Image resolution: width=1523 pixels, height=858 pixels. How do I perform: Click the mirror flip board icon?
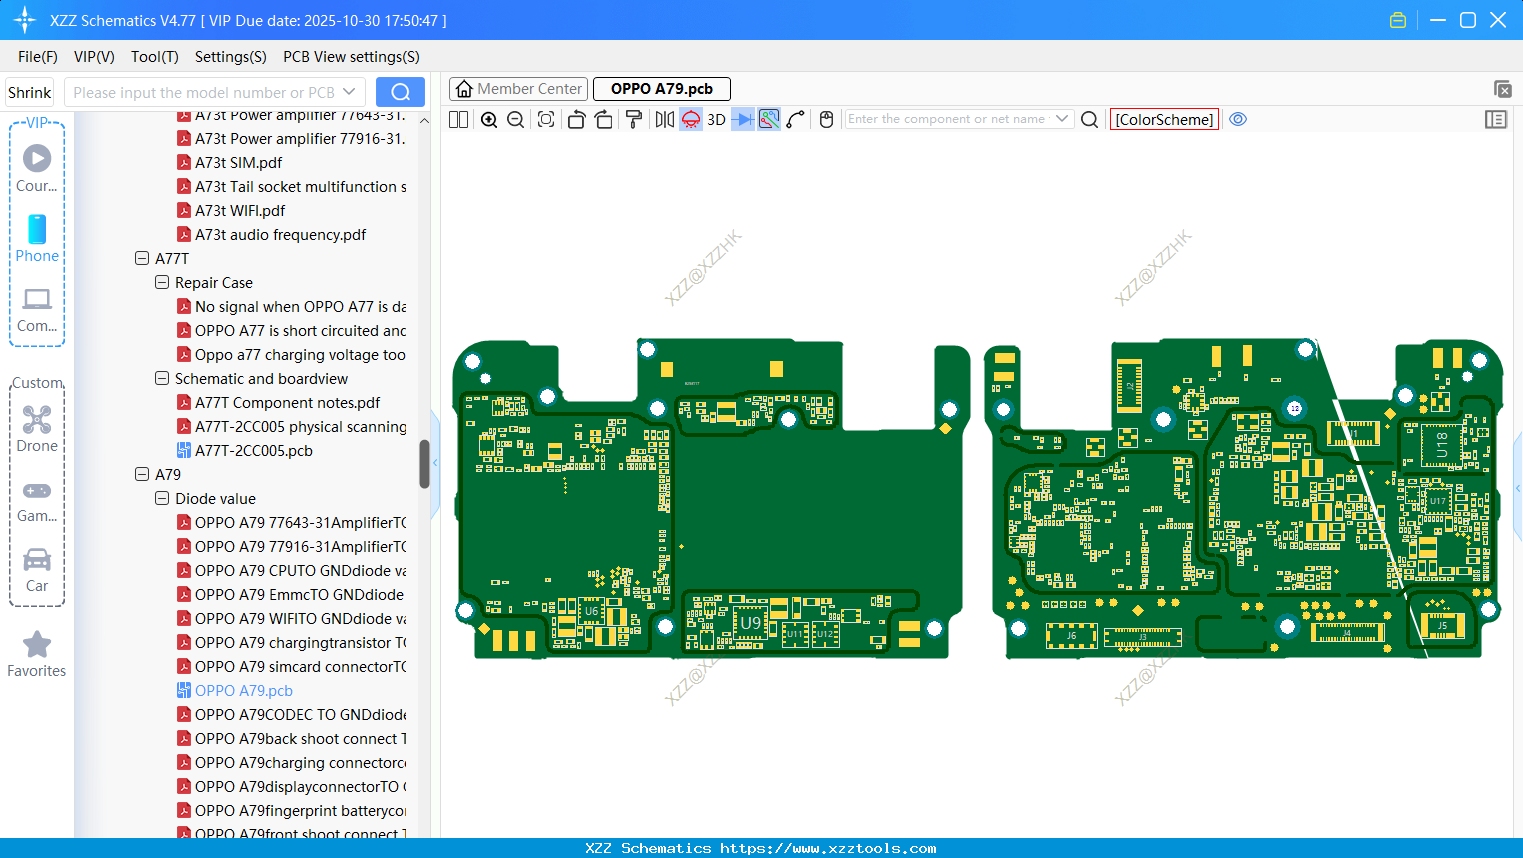pyautogui.click(x=665, y=120)
